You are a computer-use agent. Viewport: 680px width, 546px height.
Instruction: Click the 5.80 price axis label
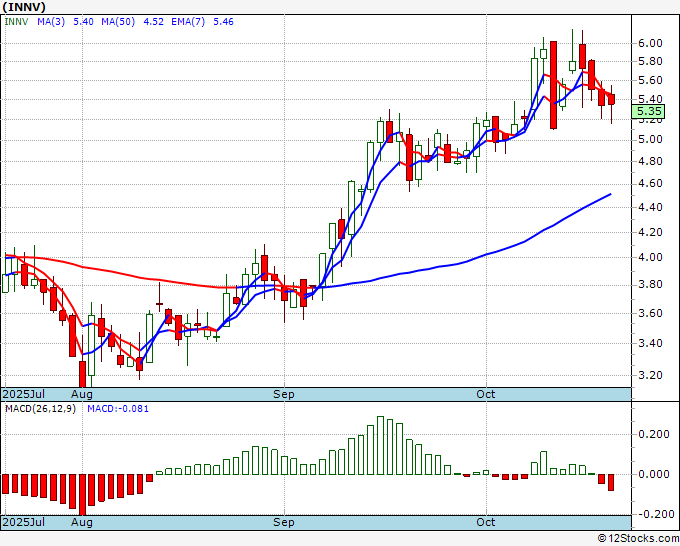(650, 62)
